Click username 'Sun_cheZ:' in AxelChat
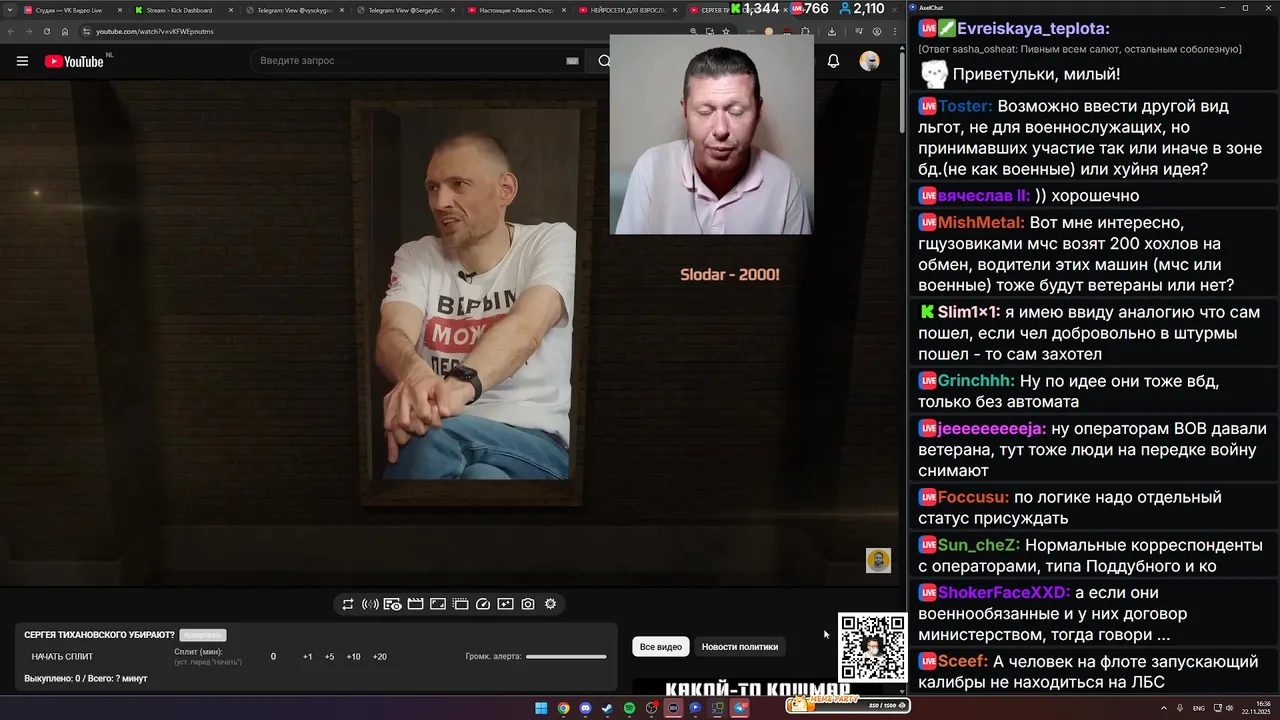Image resolution: width=1280 pixels, height=720 pixels. (979, 546)
